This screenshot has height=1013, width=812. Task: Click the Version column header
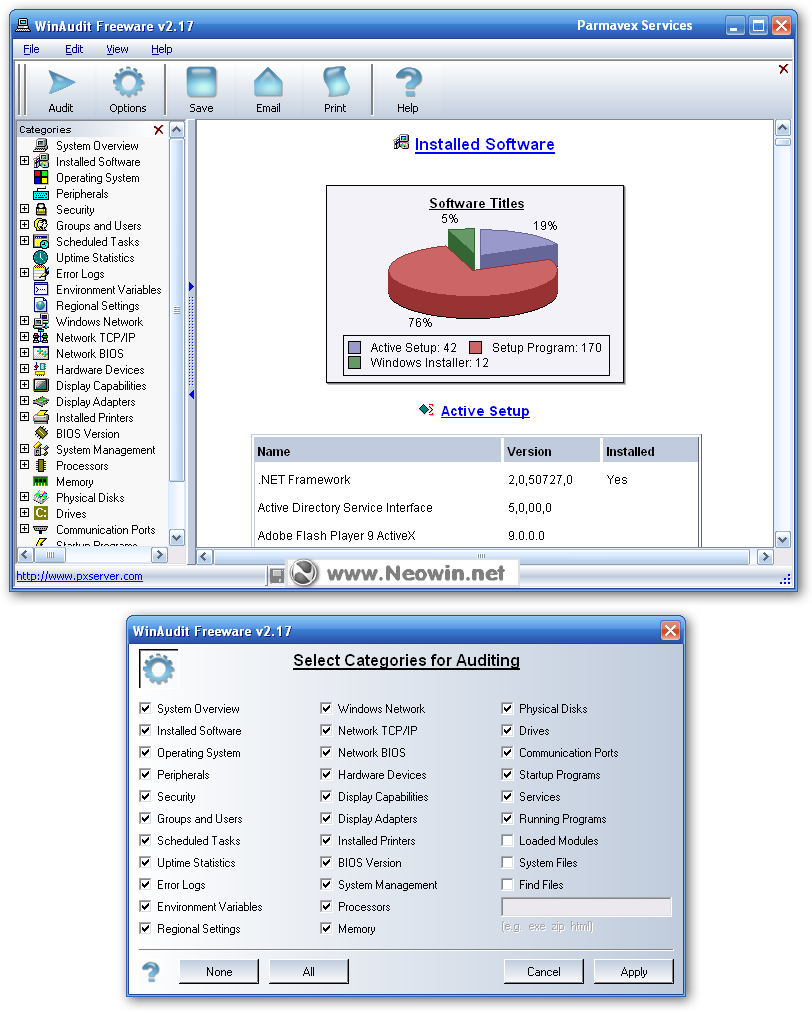[552, 451]
